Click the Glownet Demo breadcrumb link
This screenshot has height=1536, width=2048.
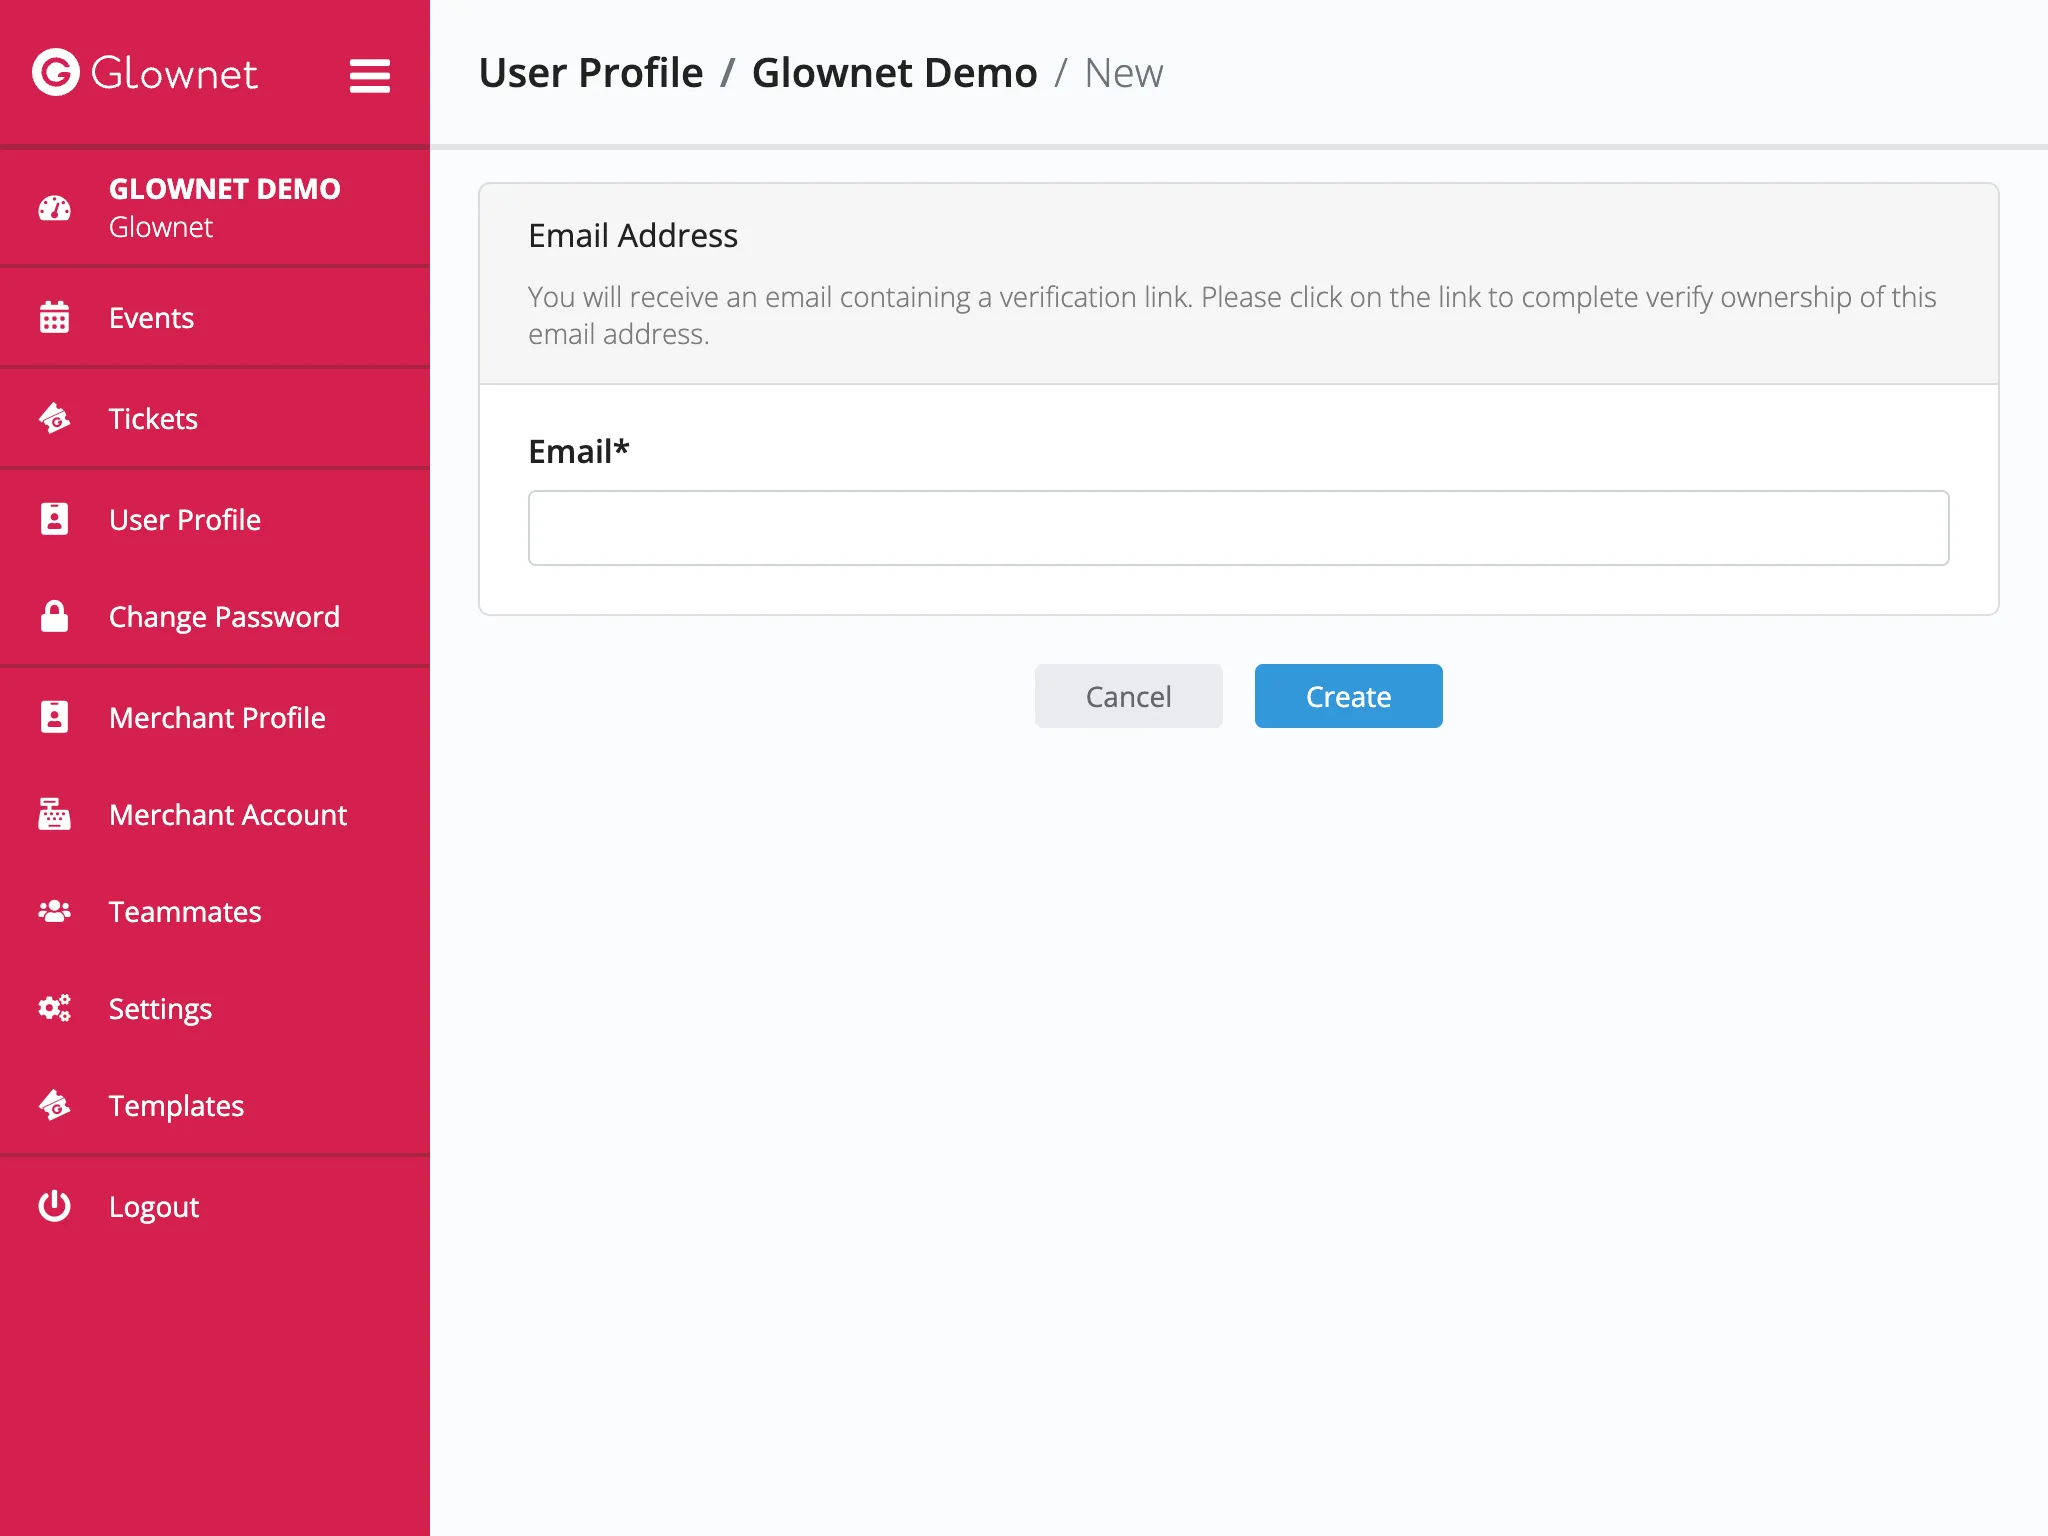point(894,73)
